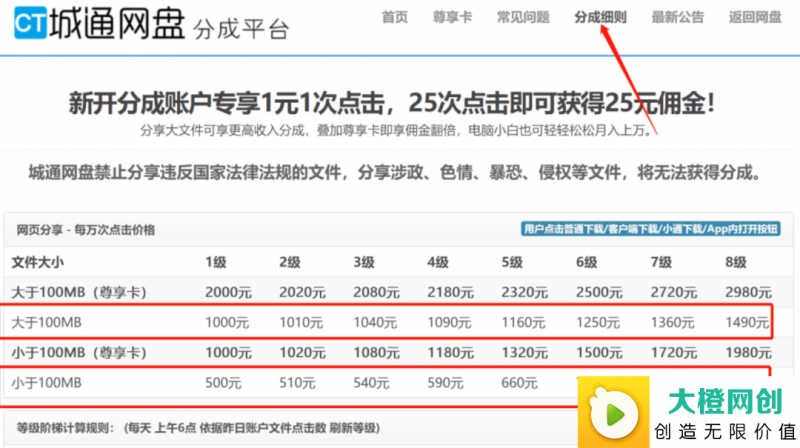Click the 1360元 cell
Image resolution: width=800 pixels, height=448 pixels.
[672, 322]
